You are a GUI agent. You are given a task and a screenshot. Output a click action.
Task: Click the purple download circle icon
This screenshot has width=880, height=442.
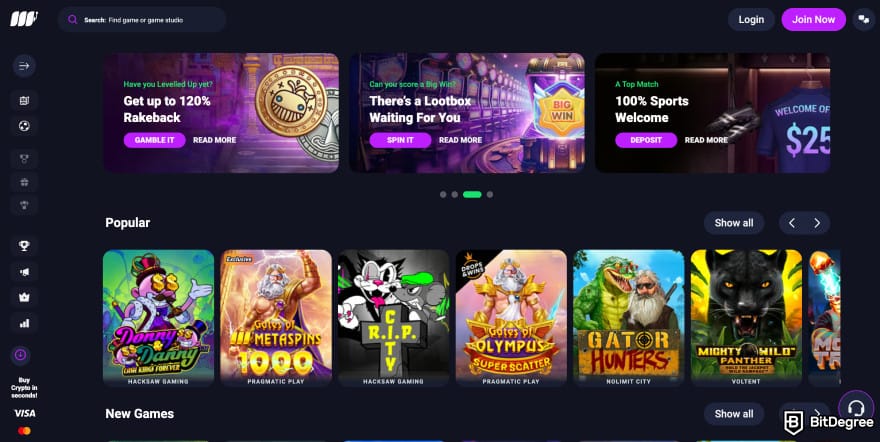[x=21, y=355]
